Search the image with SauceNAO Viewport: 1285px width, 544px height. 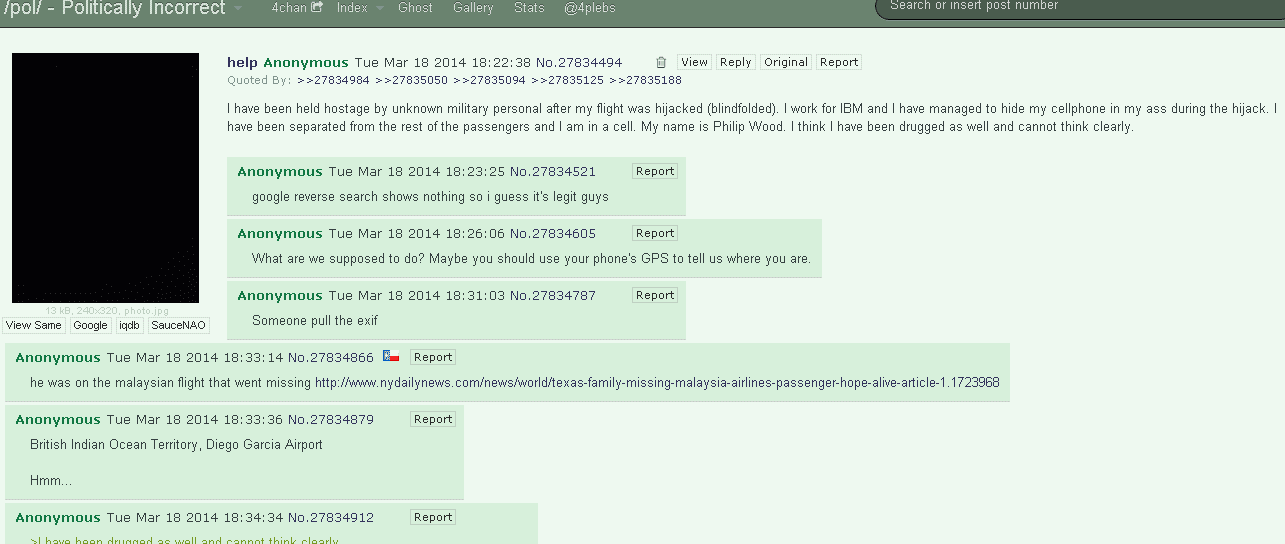[x=179, y=325]
